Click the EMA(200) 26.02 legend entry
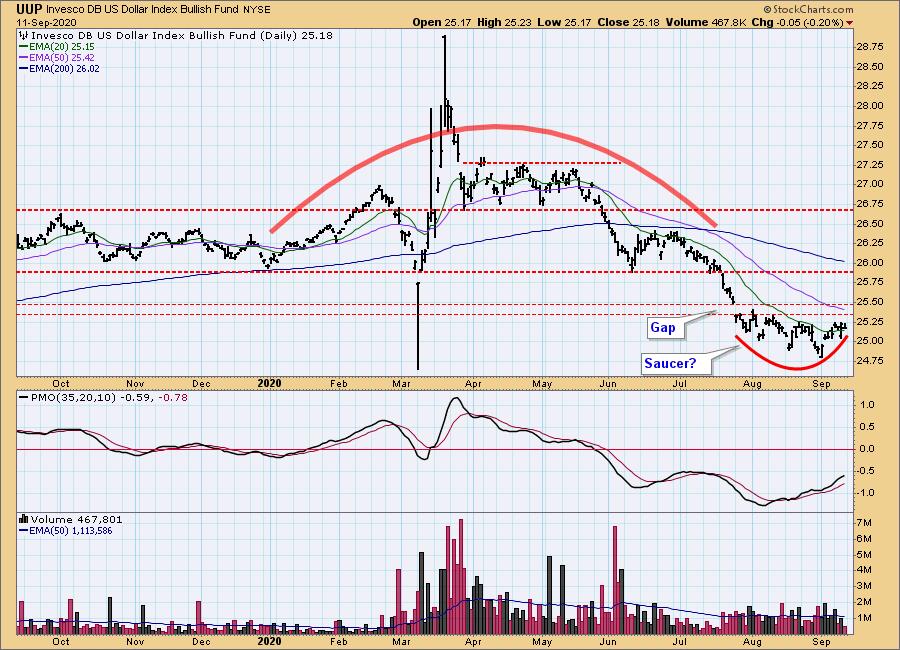The image size is (900, 650). click(64, 68)
